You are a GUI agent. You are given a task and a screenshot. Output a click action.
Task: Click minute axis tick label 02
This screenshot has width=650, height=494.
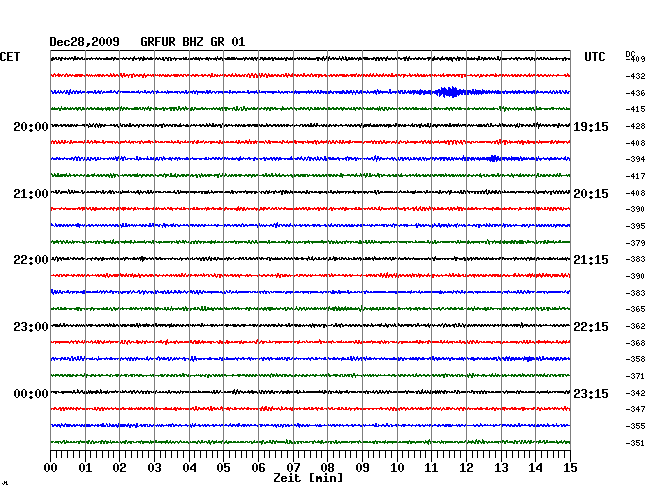coord(119,468)
